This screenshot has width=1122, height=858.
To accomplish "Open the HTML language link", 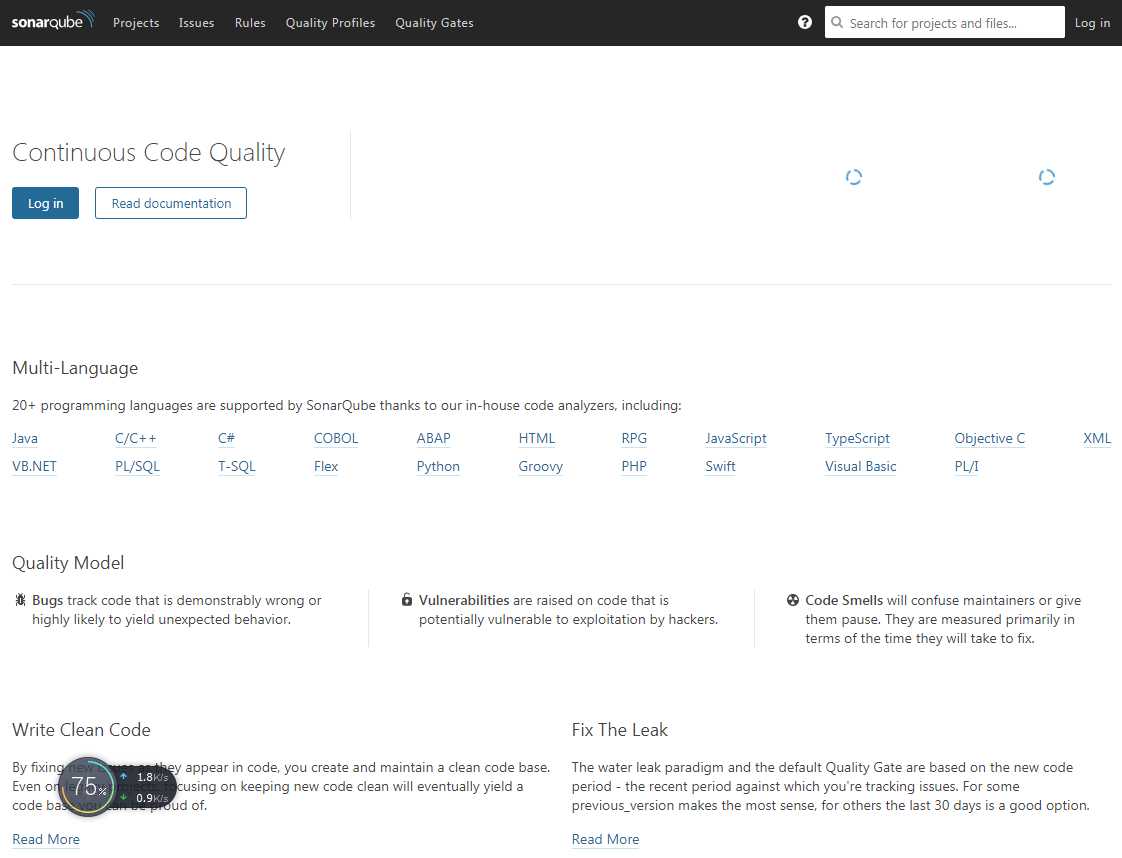I will pyautogui.click(x=537, y=438).
